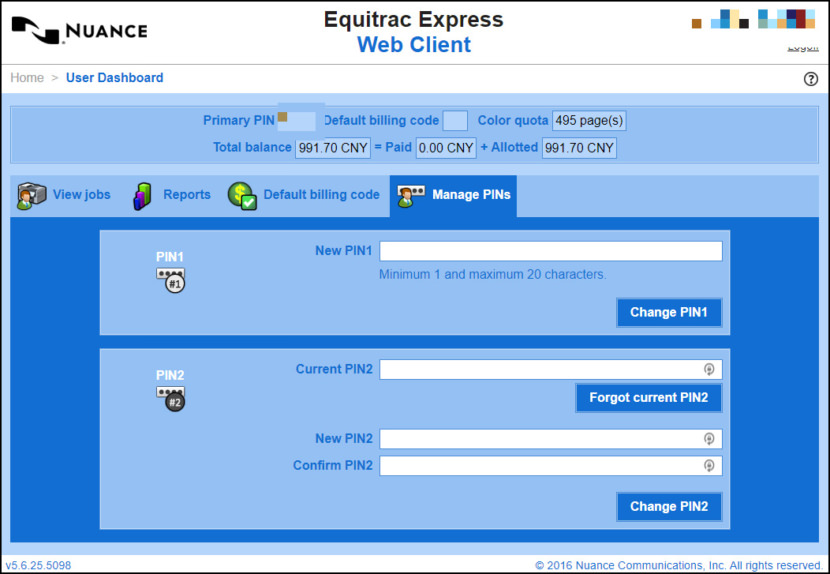Click the Color quota 495 page(s) value
This screenshot has width=830, height=574.
pyautogui.click(x=589, y=121)
